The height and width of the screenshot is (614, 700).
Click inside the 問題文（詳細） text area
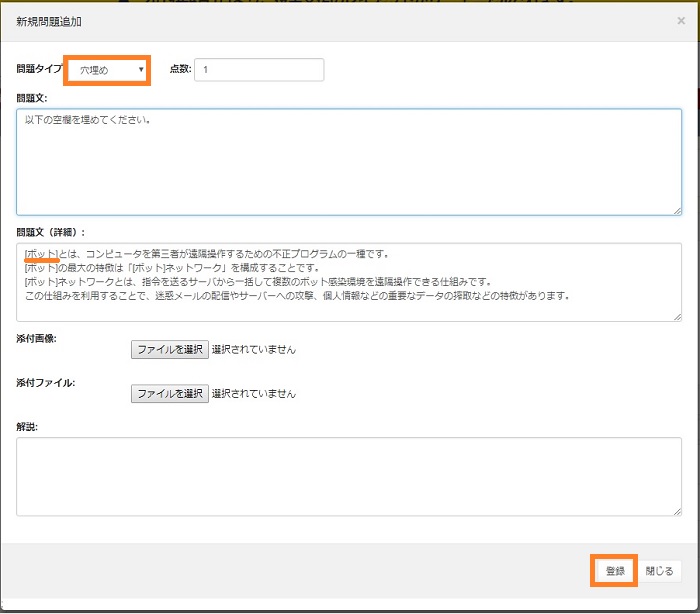[349, 282]
